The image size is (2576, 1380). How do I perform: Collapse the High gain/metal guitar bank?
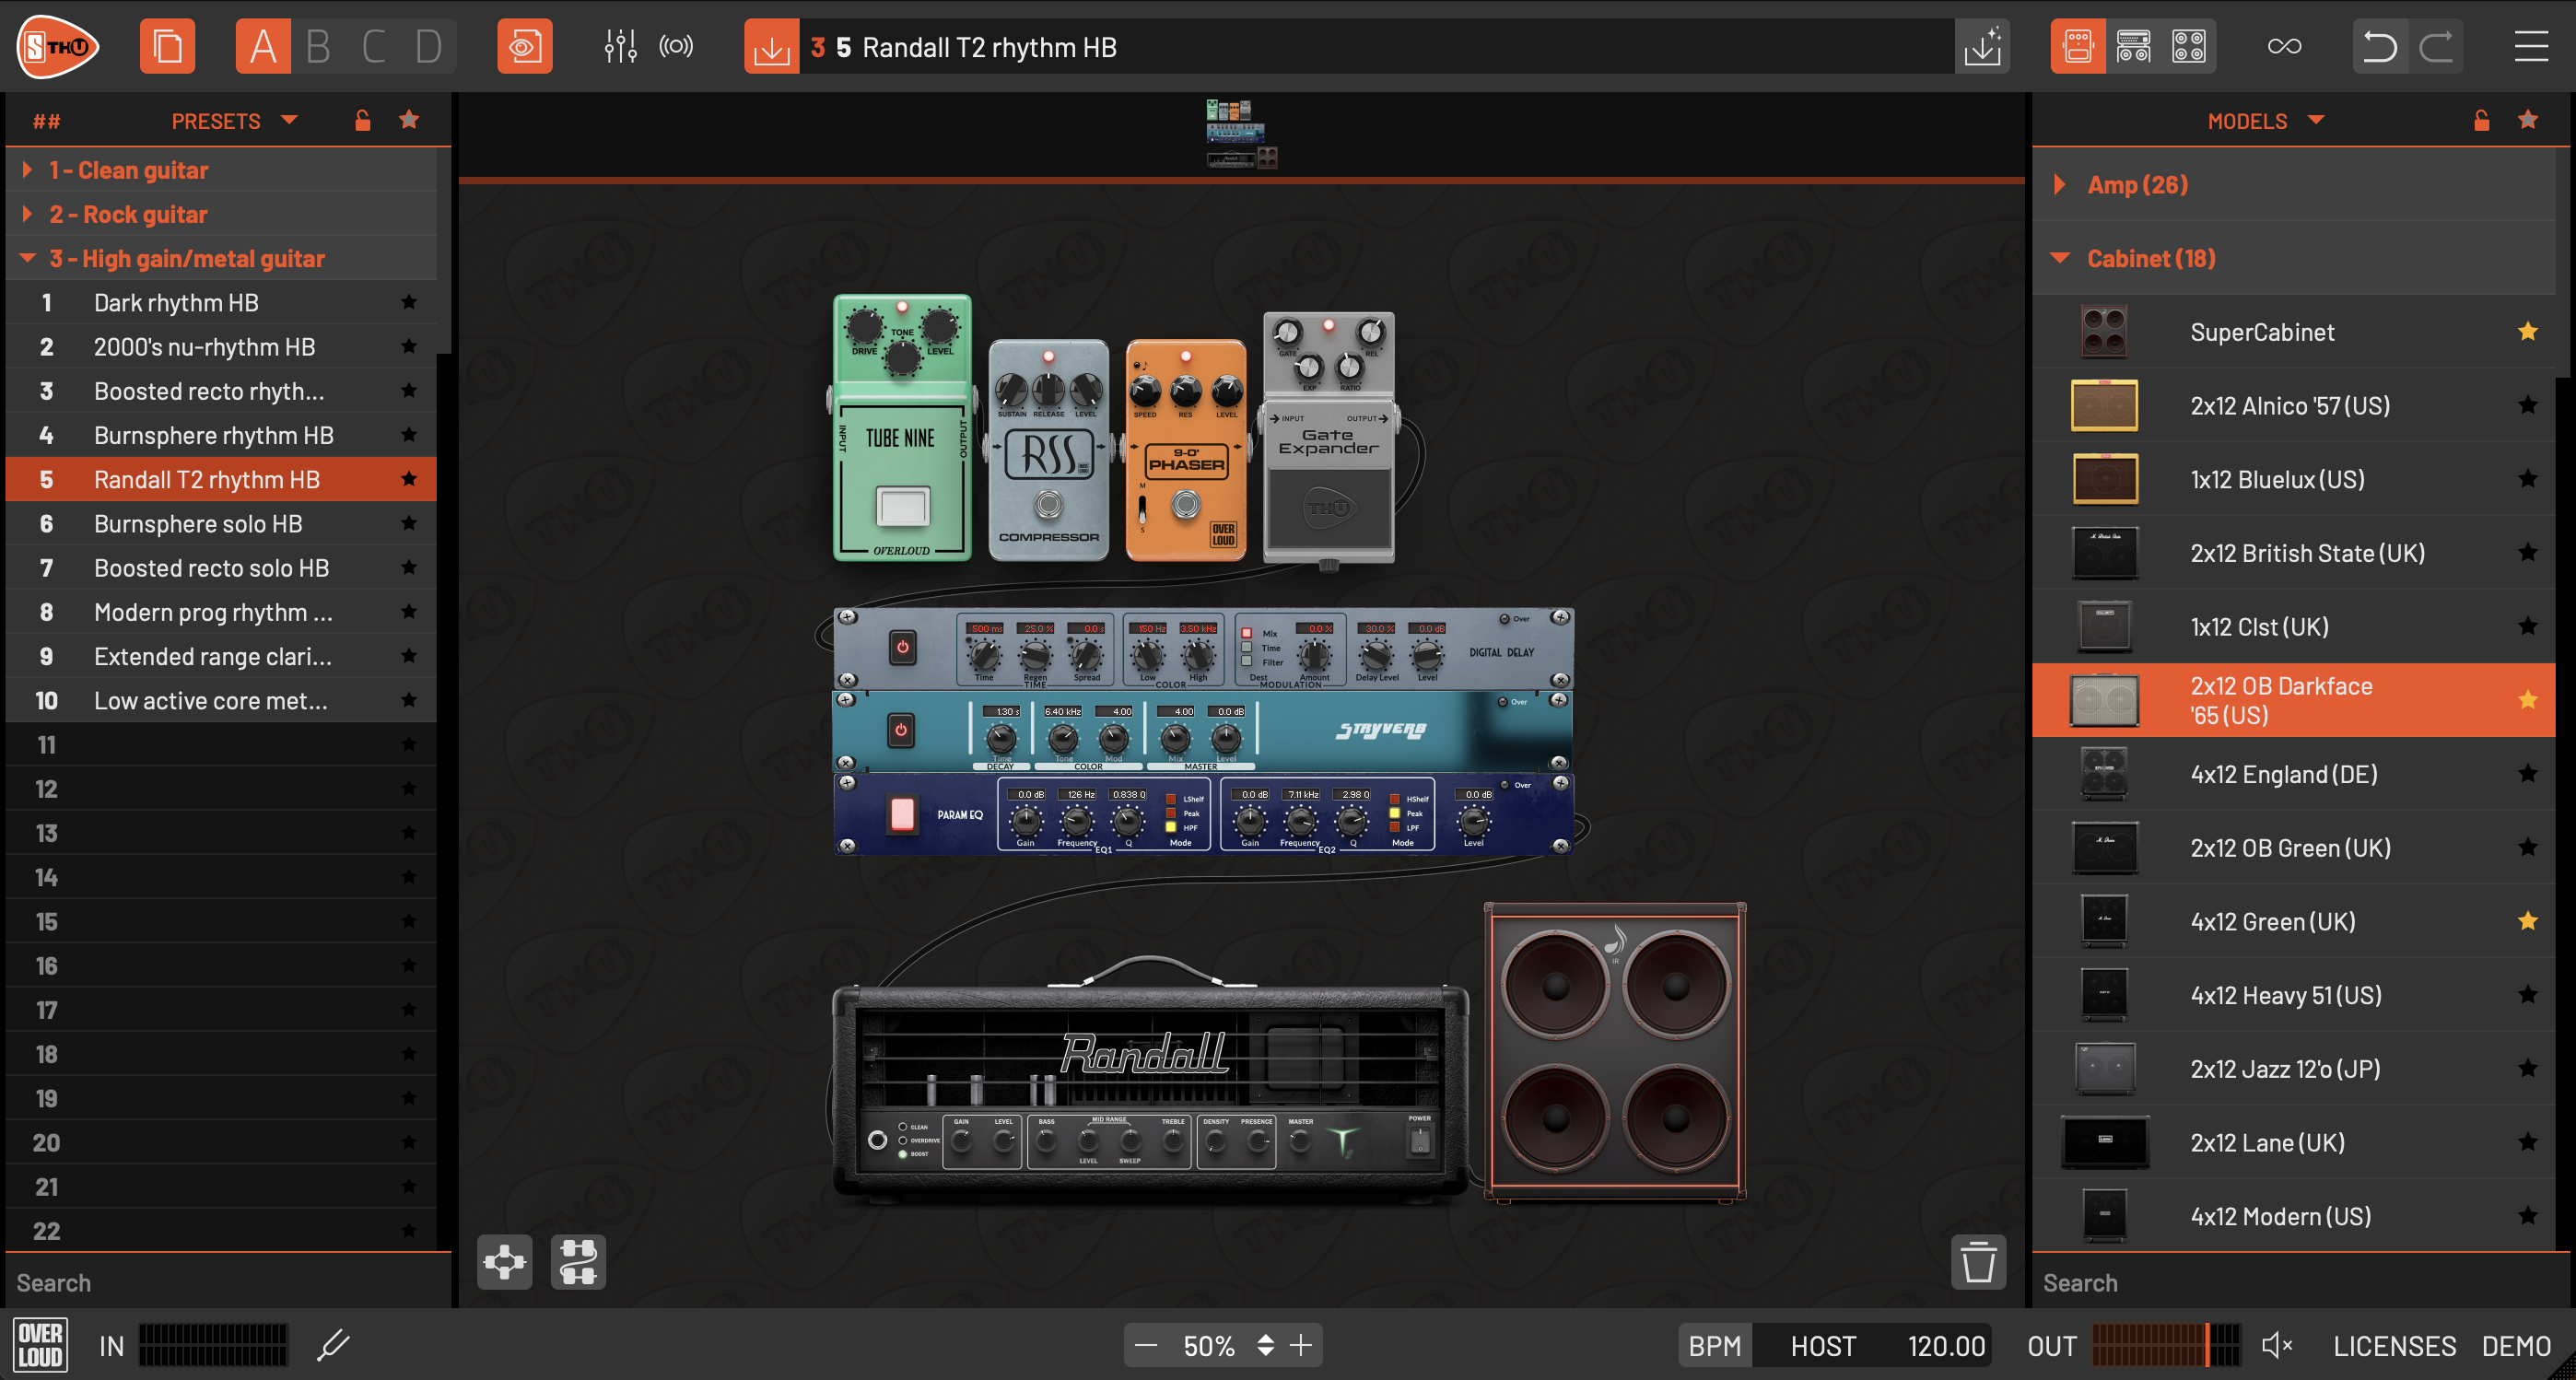(x=28, y=259)
